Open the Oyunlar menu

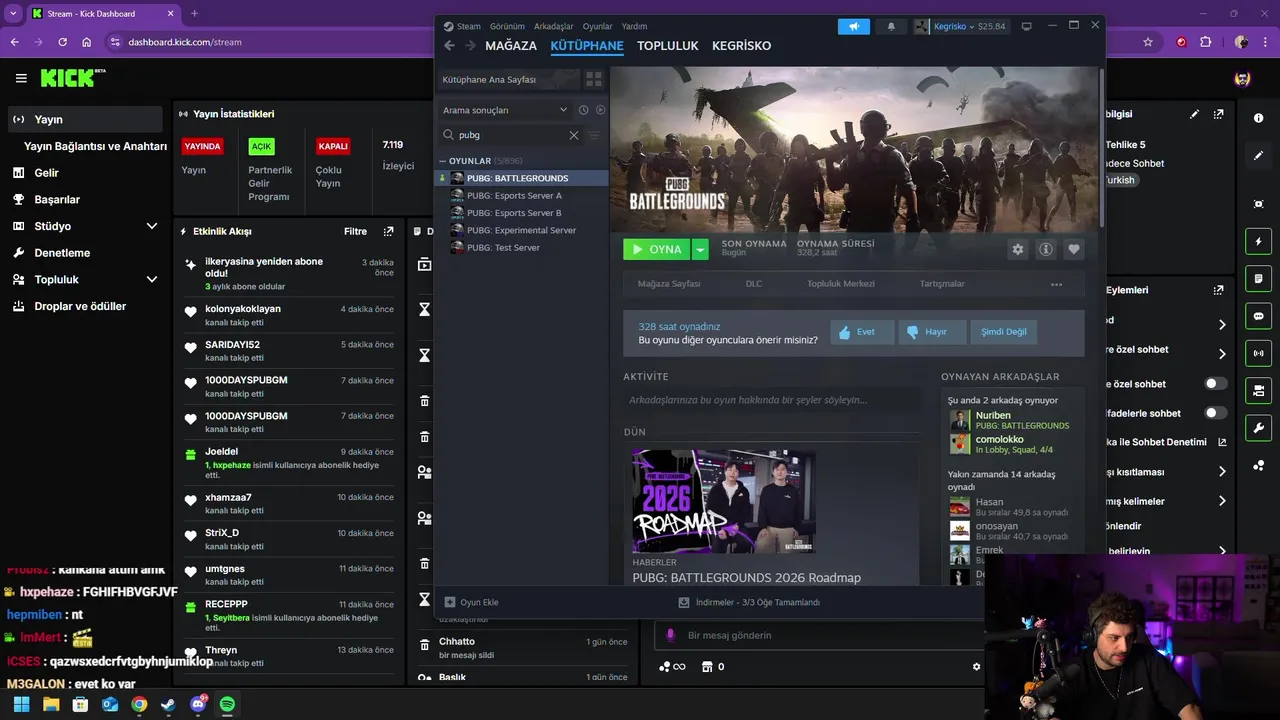[x=598, y=26]
